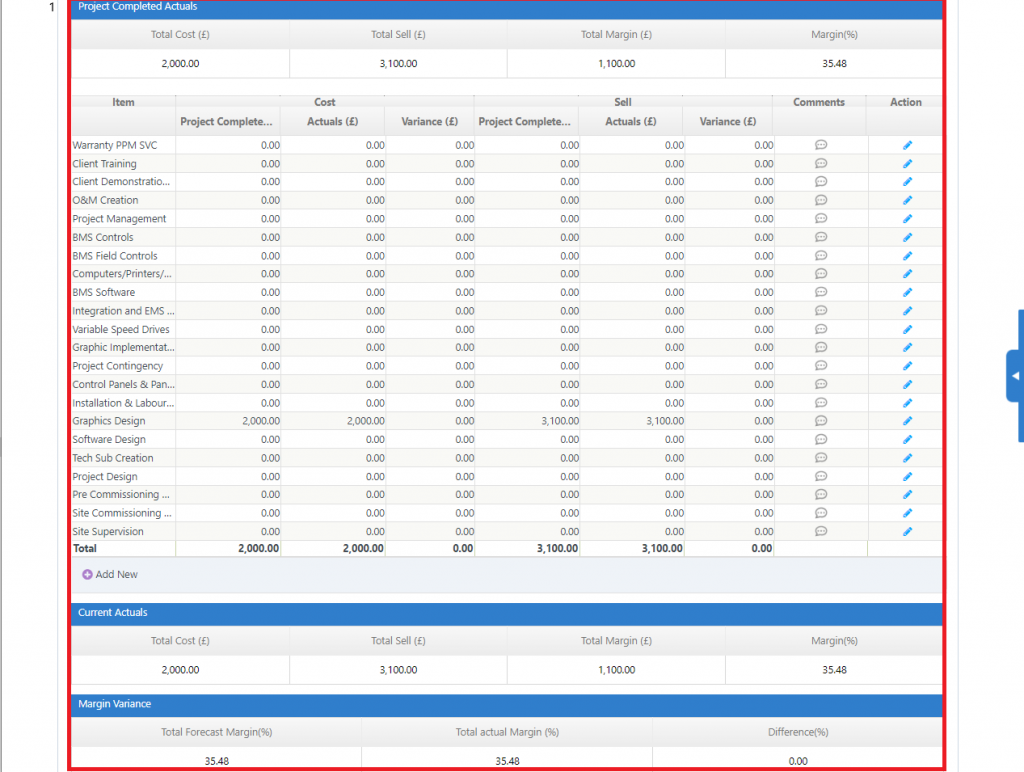Select Graphics Design cost actuals 2,000.00
Image resolution: width=1024 pixels, height=772 pixels.
click(366, 421)
